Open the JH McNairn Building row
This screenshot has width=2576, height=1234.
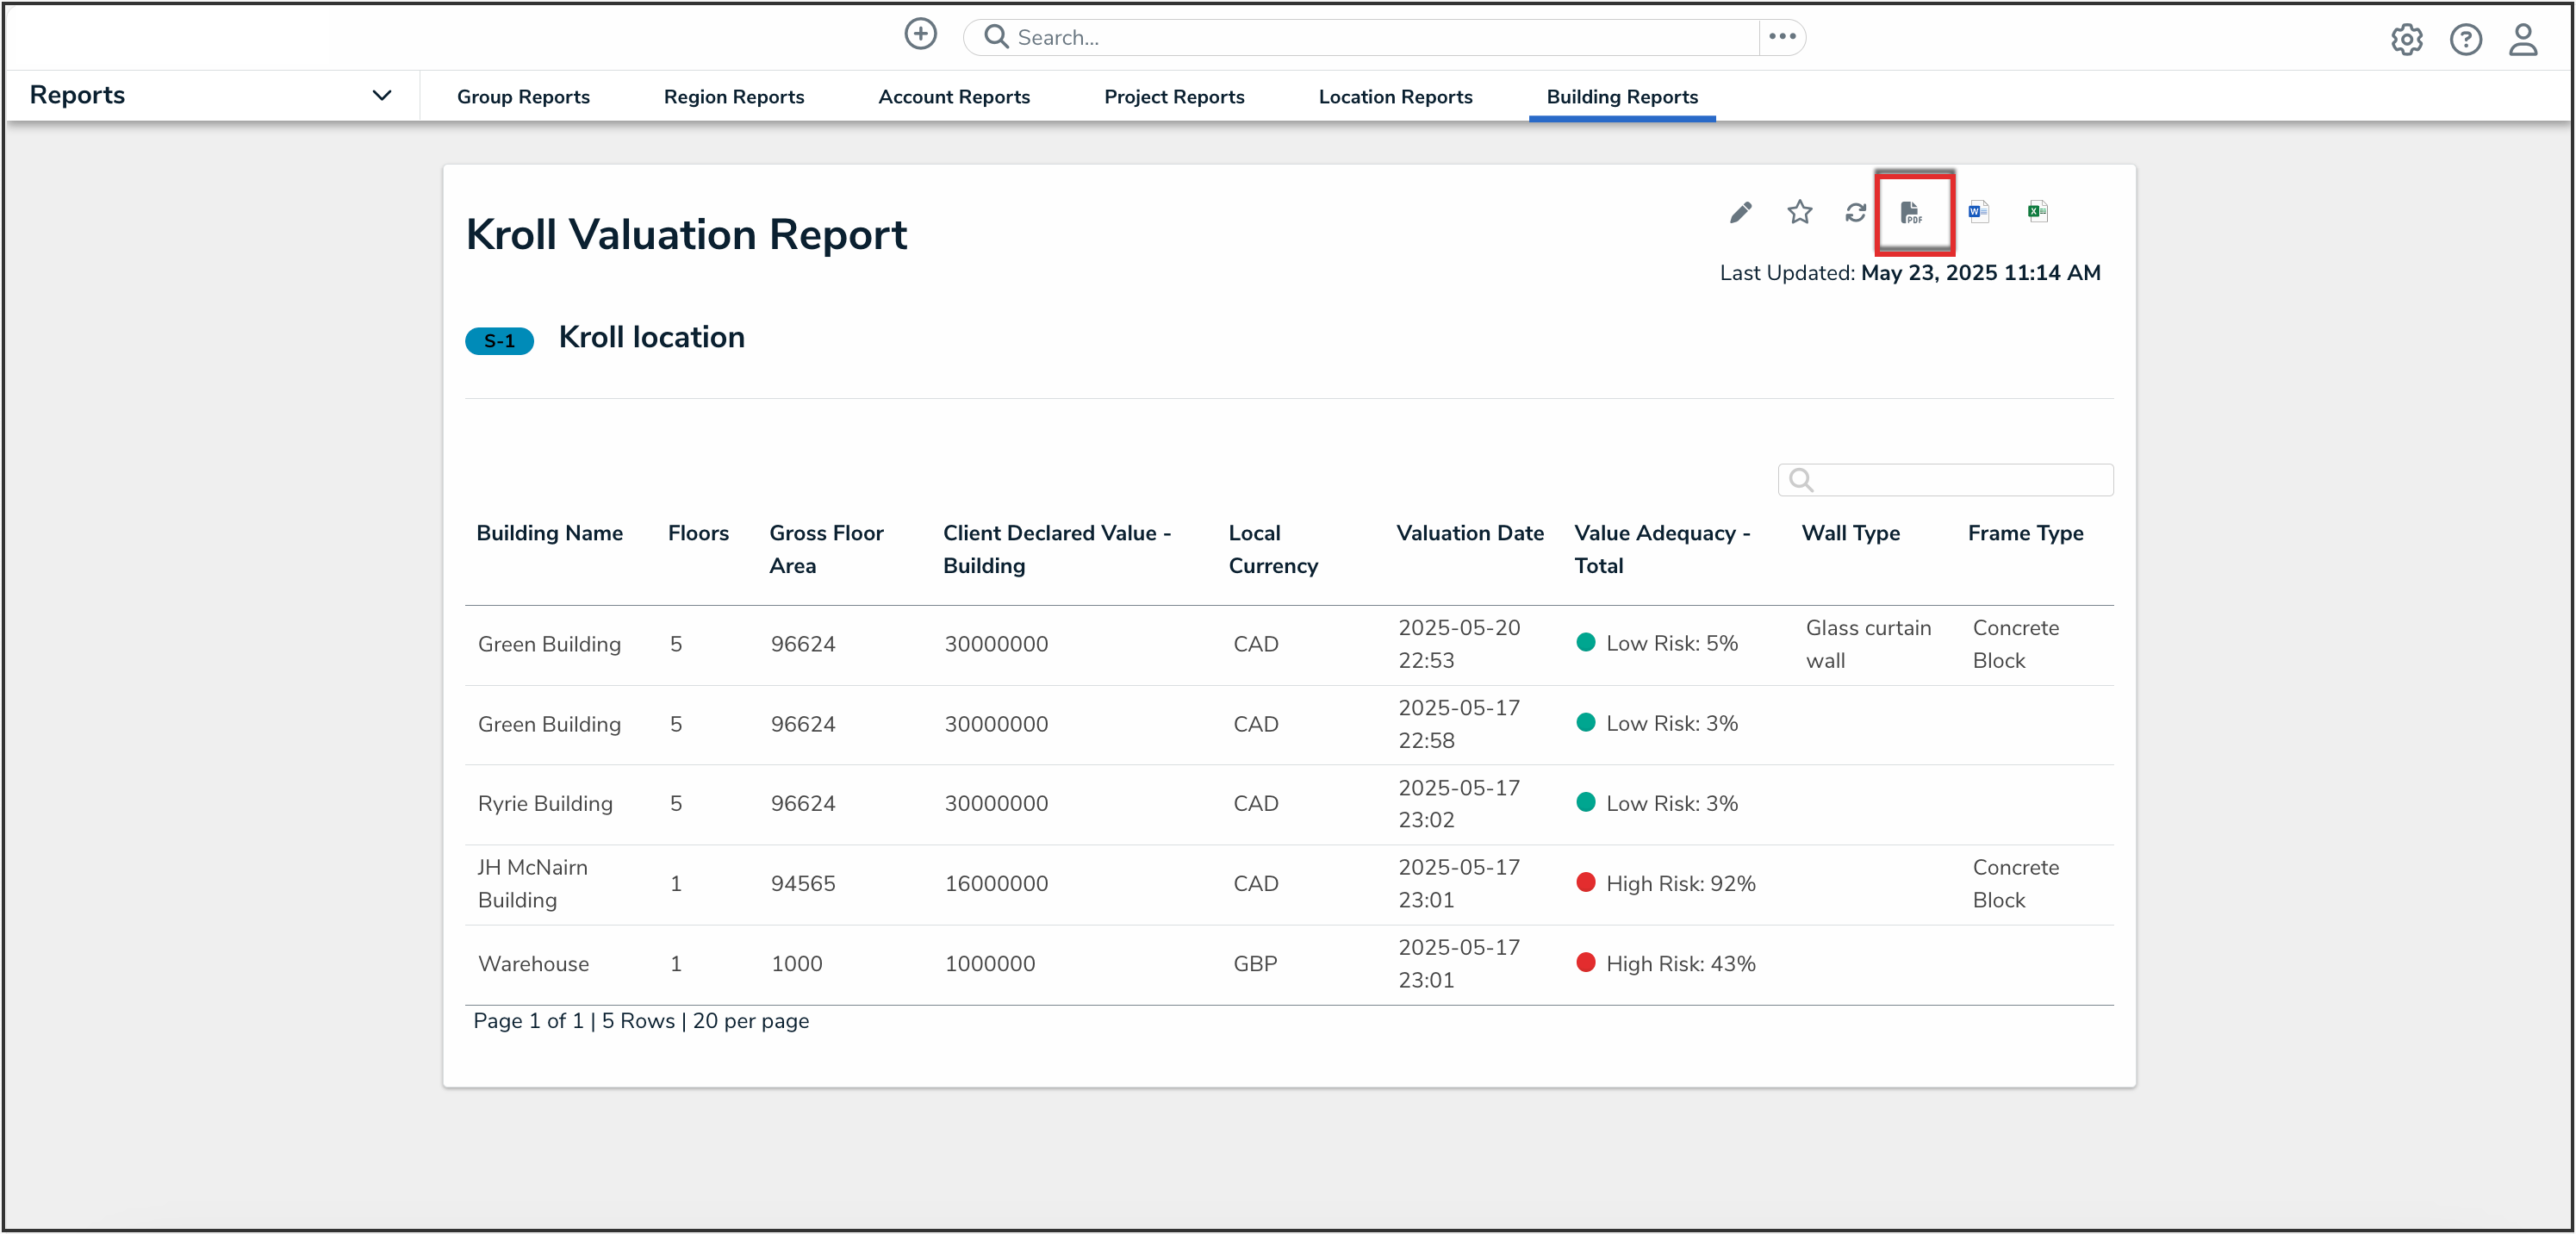click(x=532, y=883)
